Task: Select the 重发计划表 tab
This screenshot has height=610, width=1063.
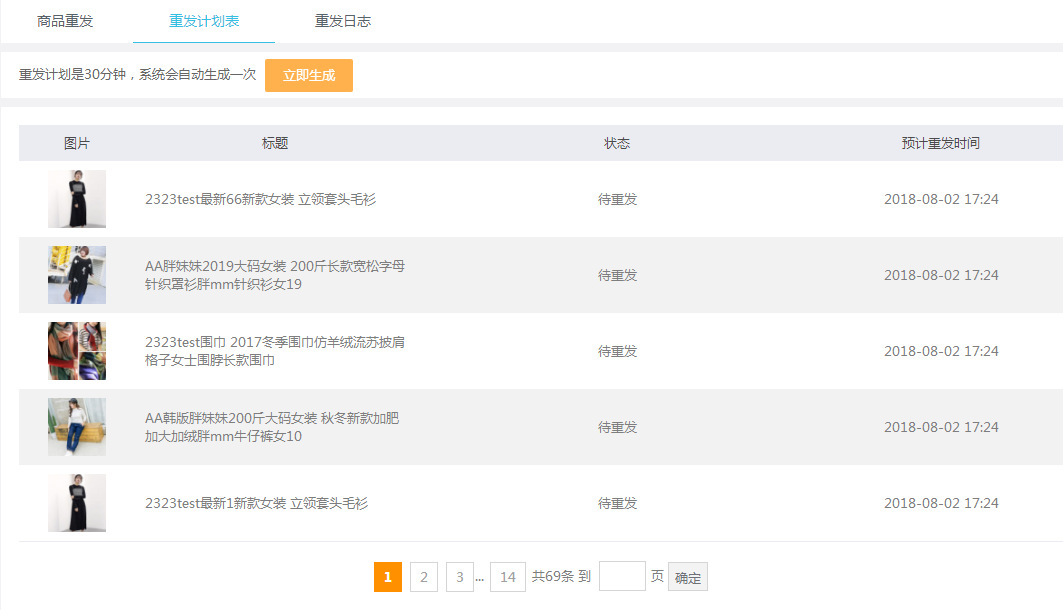Action: click(204, 21)
